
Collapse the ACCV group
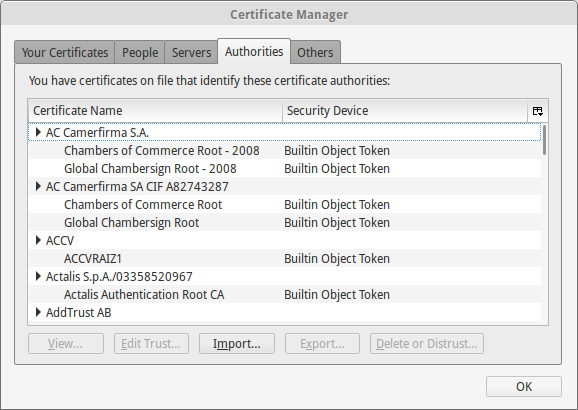[38, 240]
